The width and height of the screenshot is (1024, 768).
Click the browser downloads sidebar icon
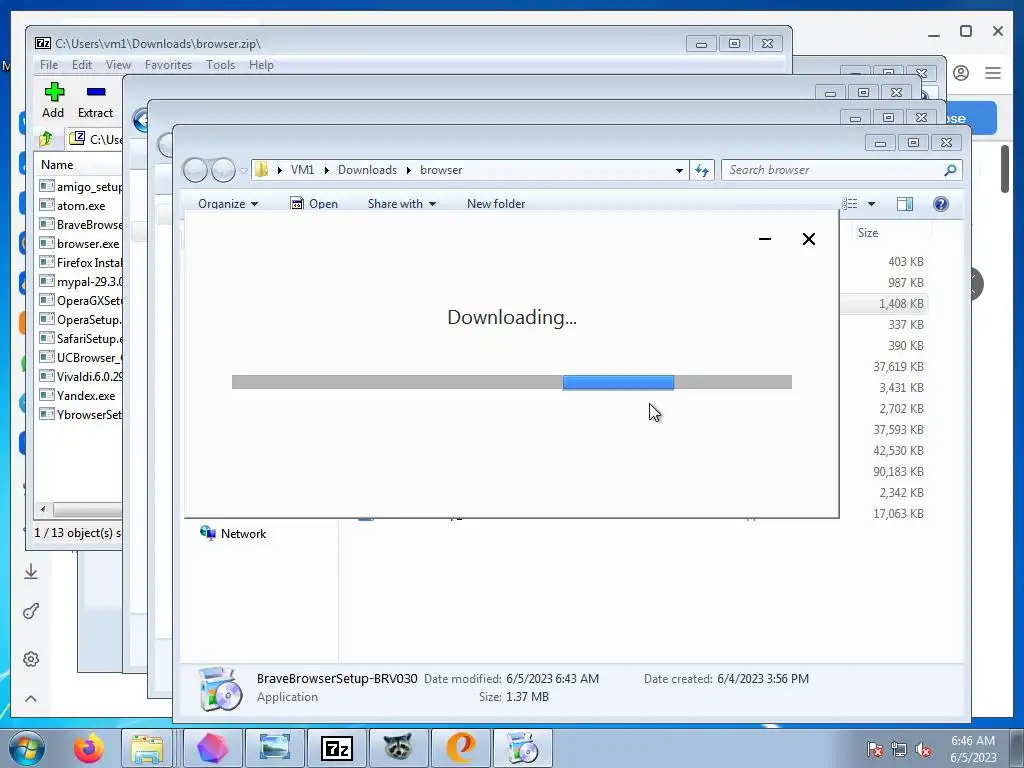tap(31, 571)
